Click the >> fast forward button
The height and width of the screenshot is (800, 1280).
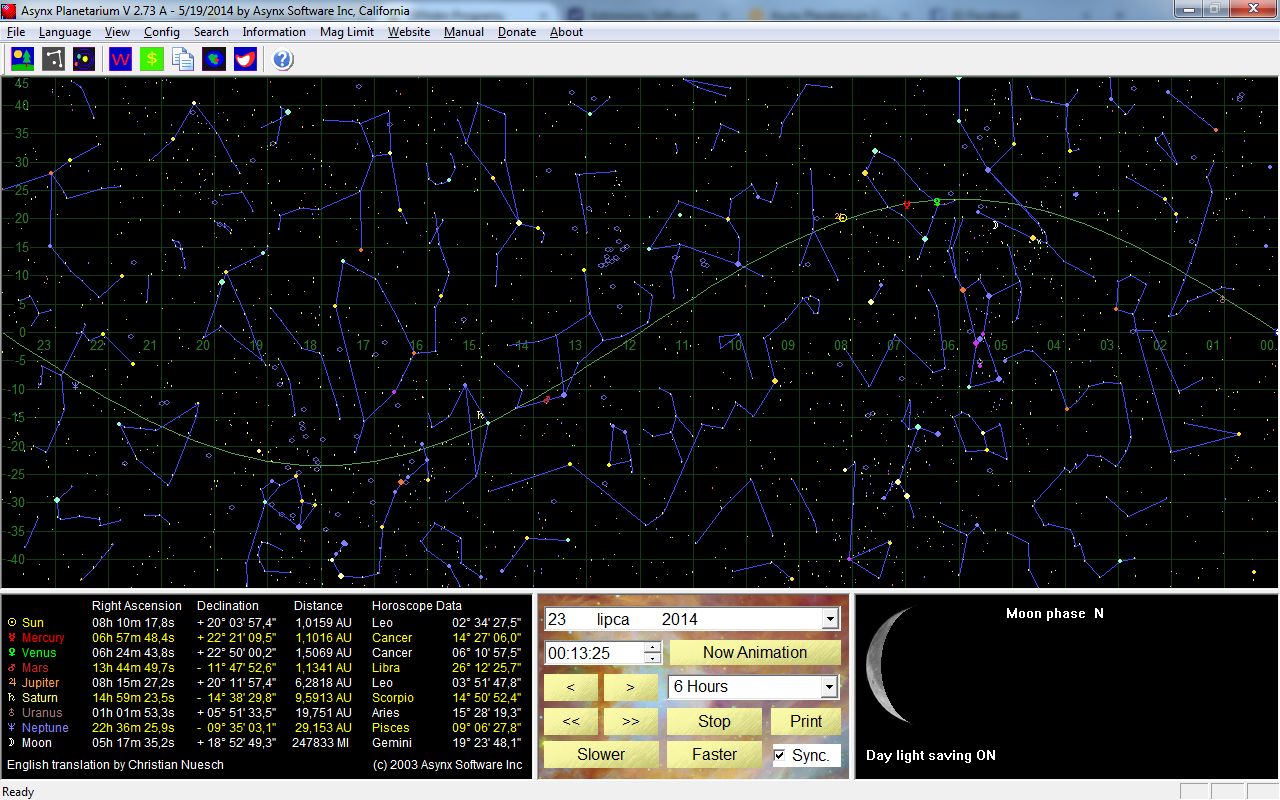(630, 722)
